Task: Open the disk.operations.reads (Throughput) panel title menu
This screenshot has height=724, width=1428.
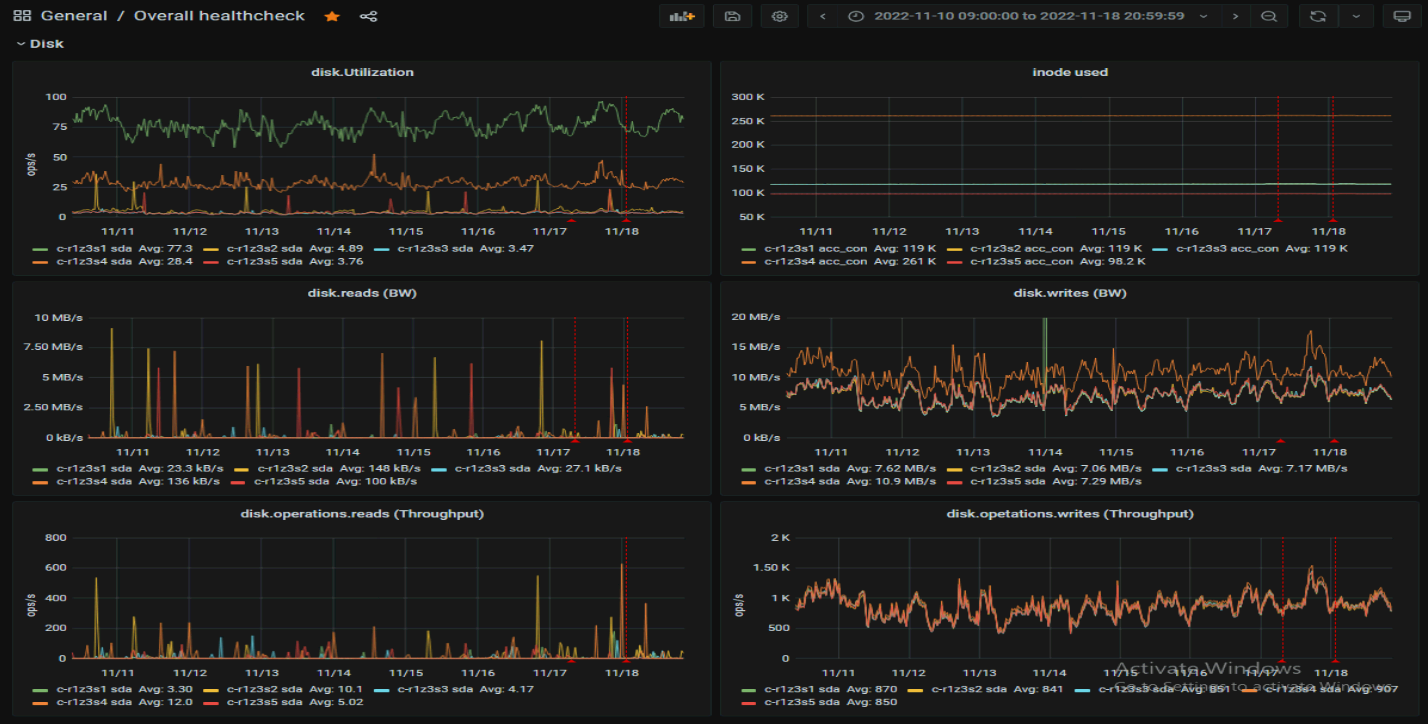Action: tap(361, 513)
